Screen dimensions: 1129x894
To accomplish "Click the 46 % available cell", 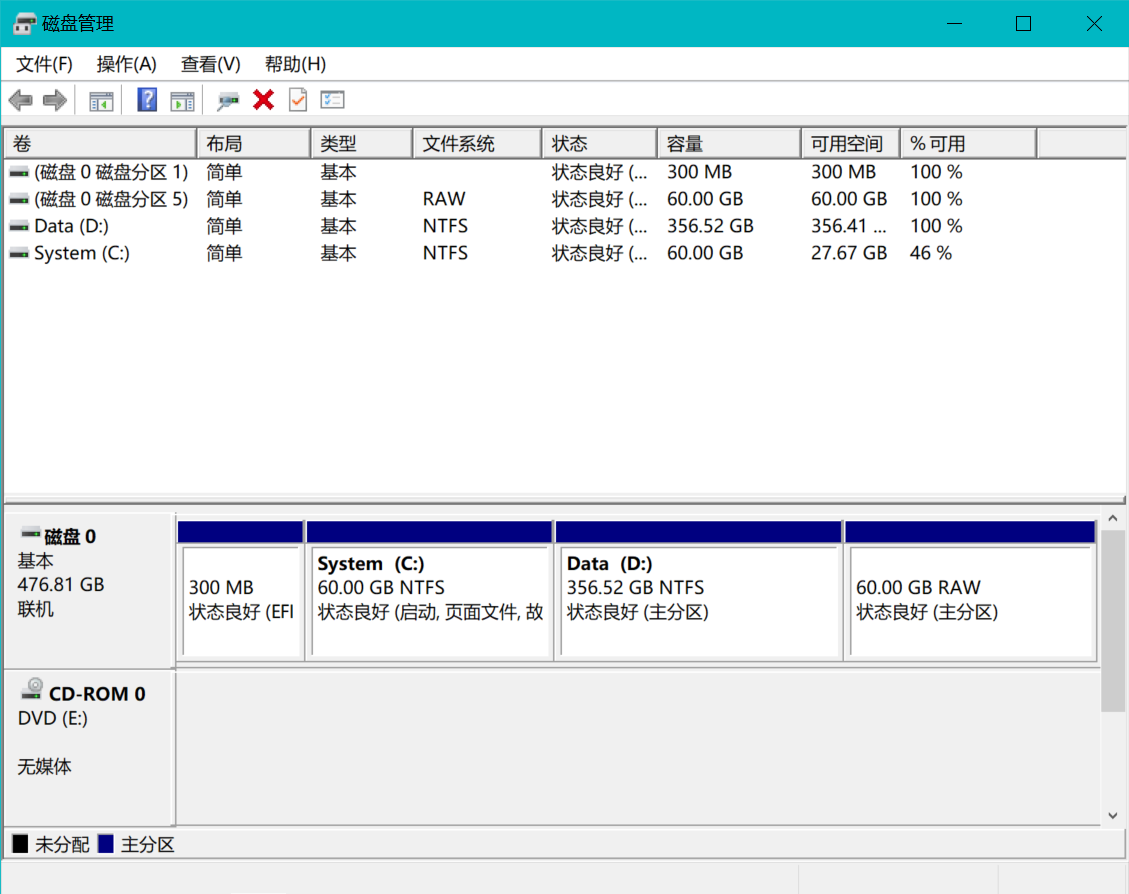I will 931,253.
